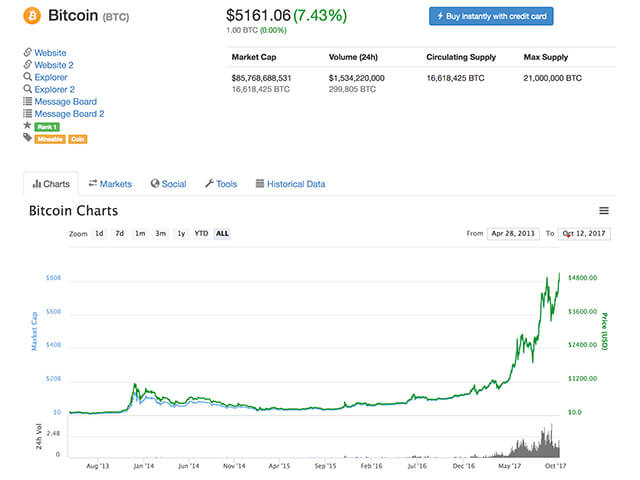Set chart zoom to 1d

coord(99,233)
